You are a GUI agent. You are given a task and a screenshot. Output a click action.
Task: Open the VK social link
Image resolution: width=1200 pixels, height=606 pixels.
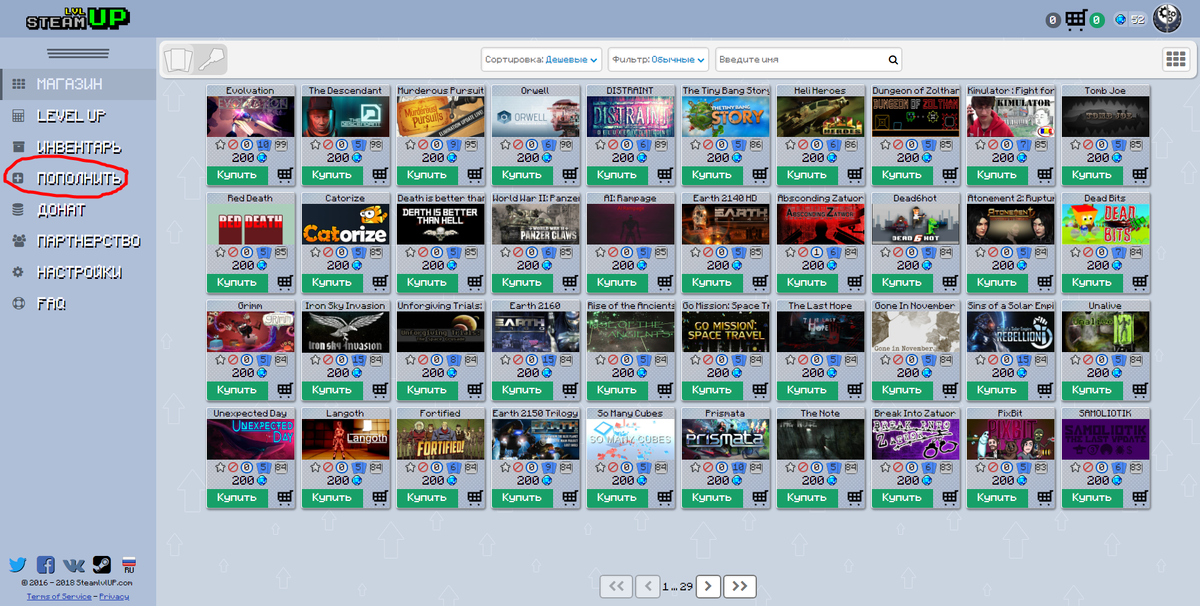(74, 565)
